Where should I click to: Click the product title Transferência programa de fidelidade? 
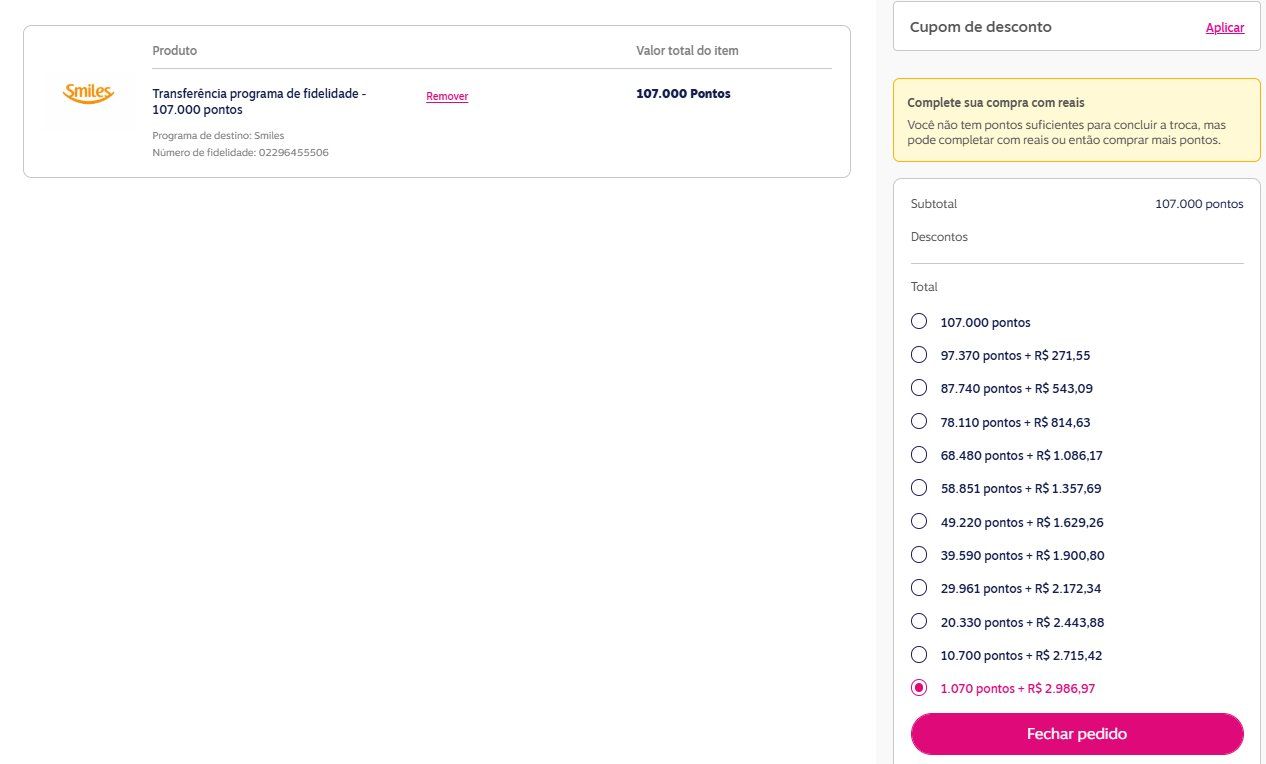click(x=259, y=101)
